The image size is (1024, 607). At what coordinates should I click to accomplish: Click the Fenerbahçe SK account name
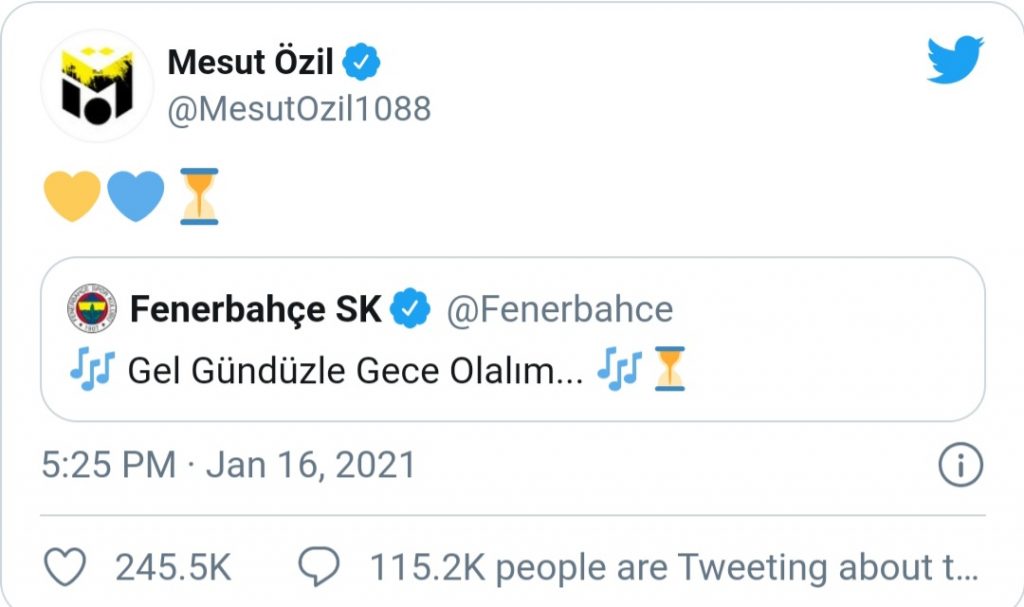(255, 309)
